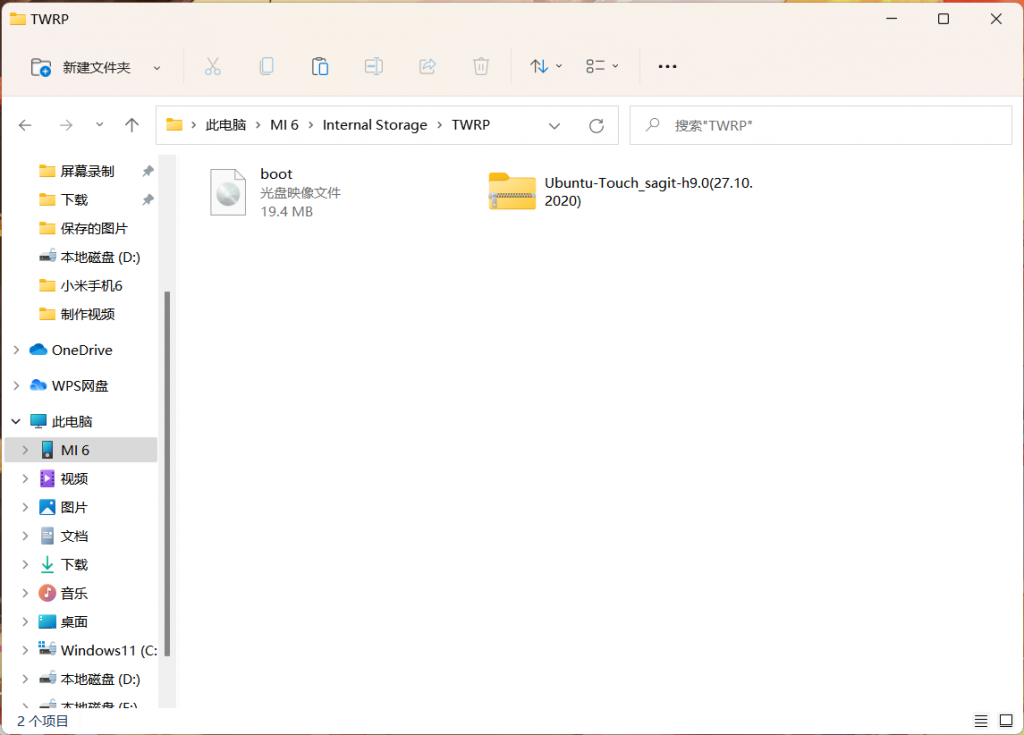1024x735 pixels.
Task: Open the View layout options dropdown
Action: (x=602, y=66)
